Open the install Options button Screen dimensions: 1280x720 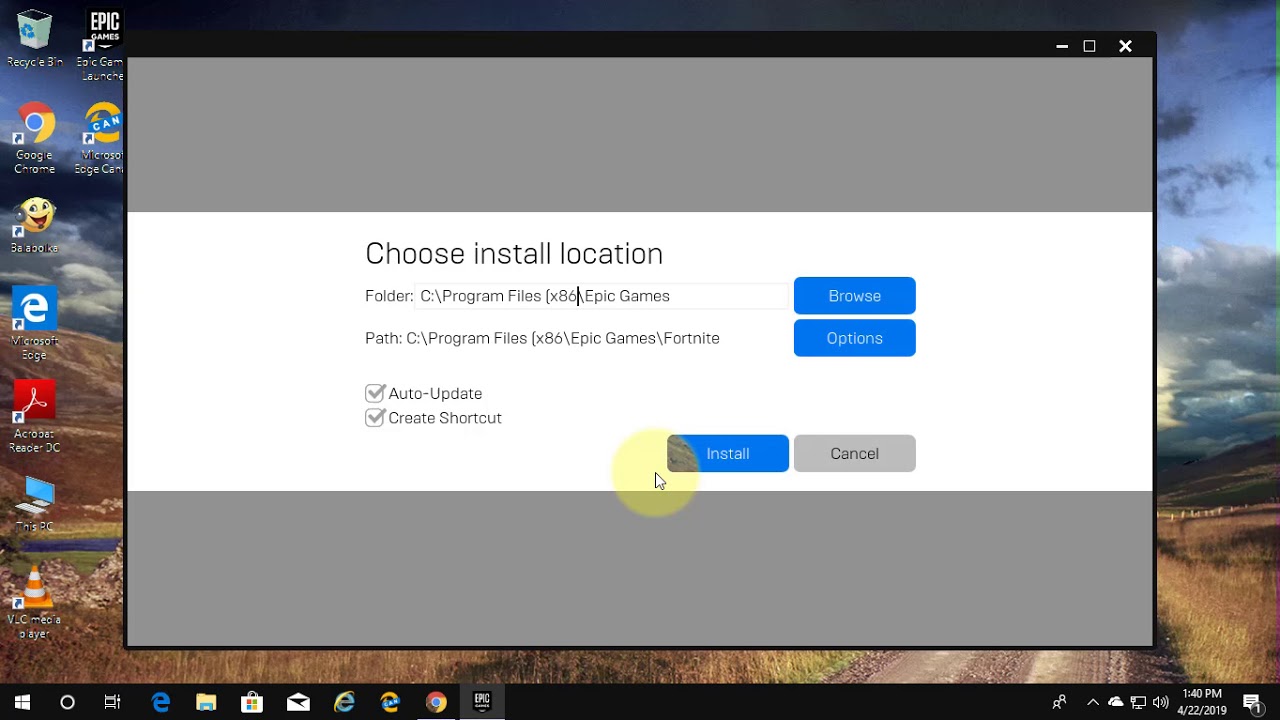854,338
